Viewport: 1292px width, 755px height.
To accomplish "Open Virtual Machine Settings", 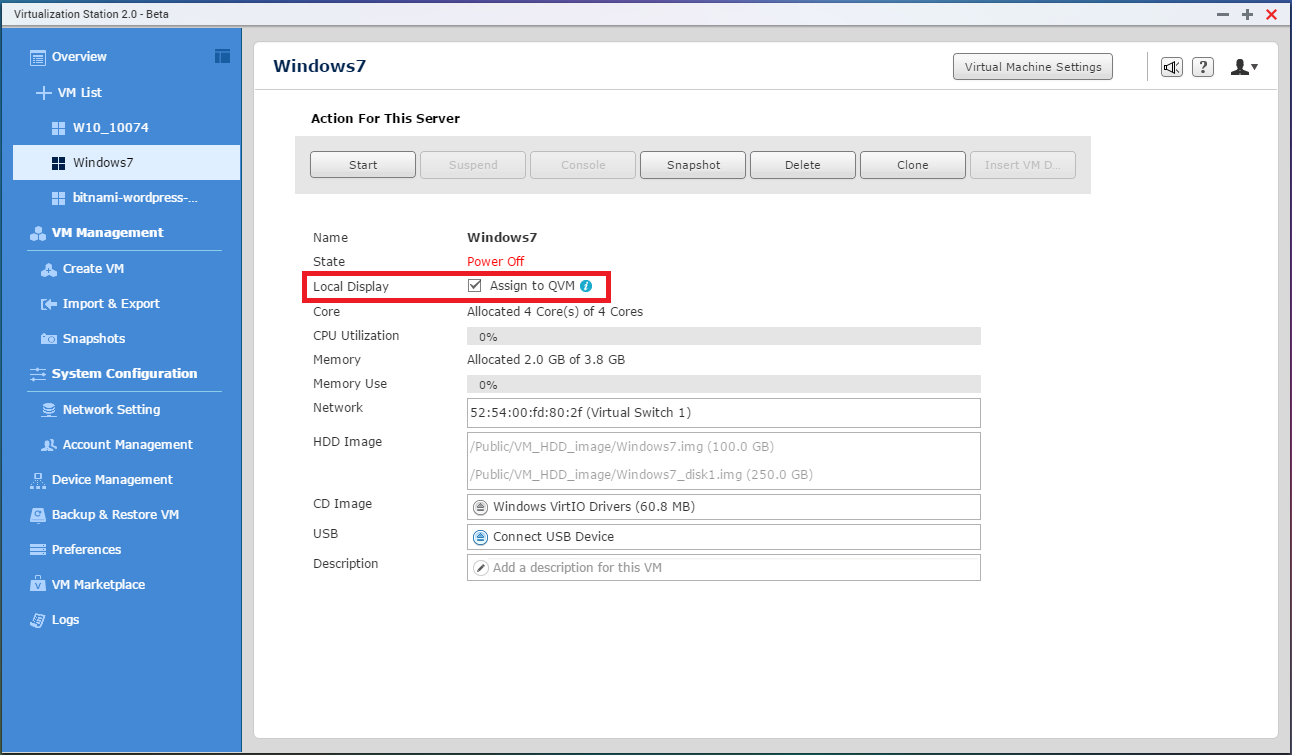I will tap(1032, 67).
